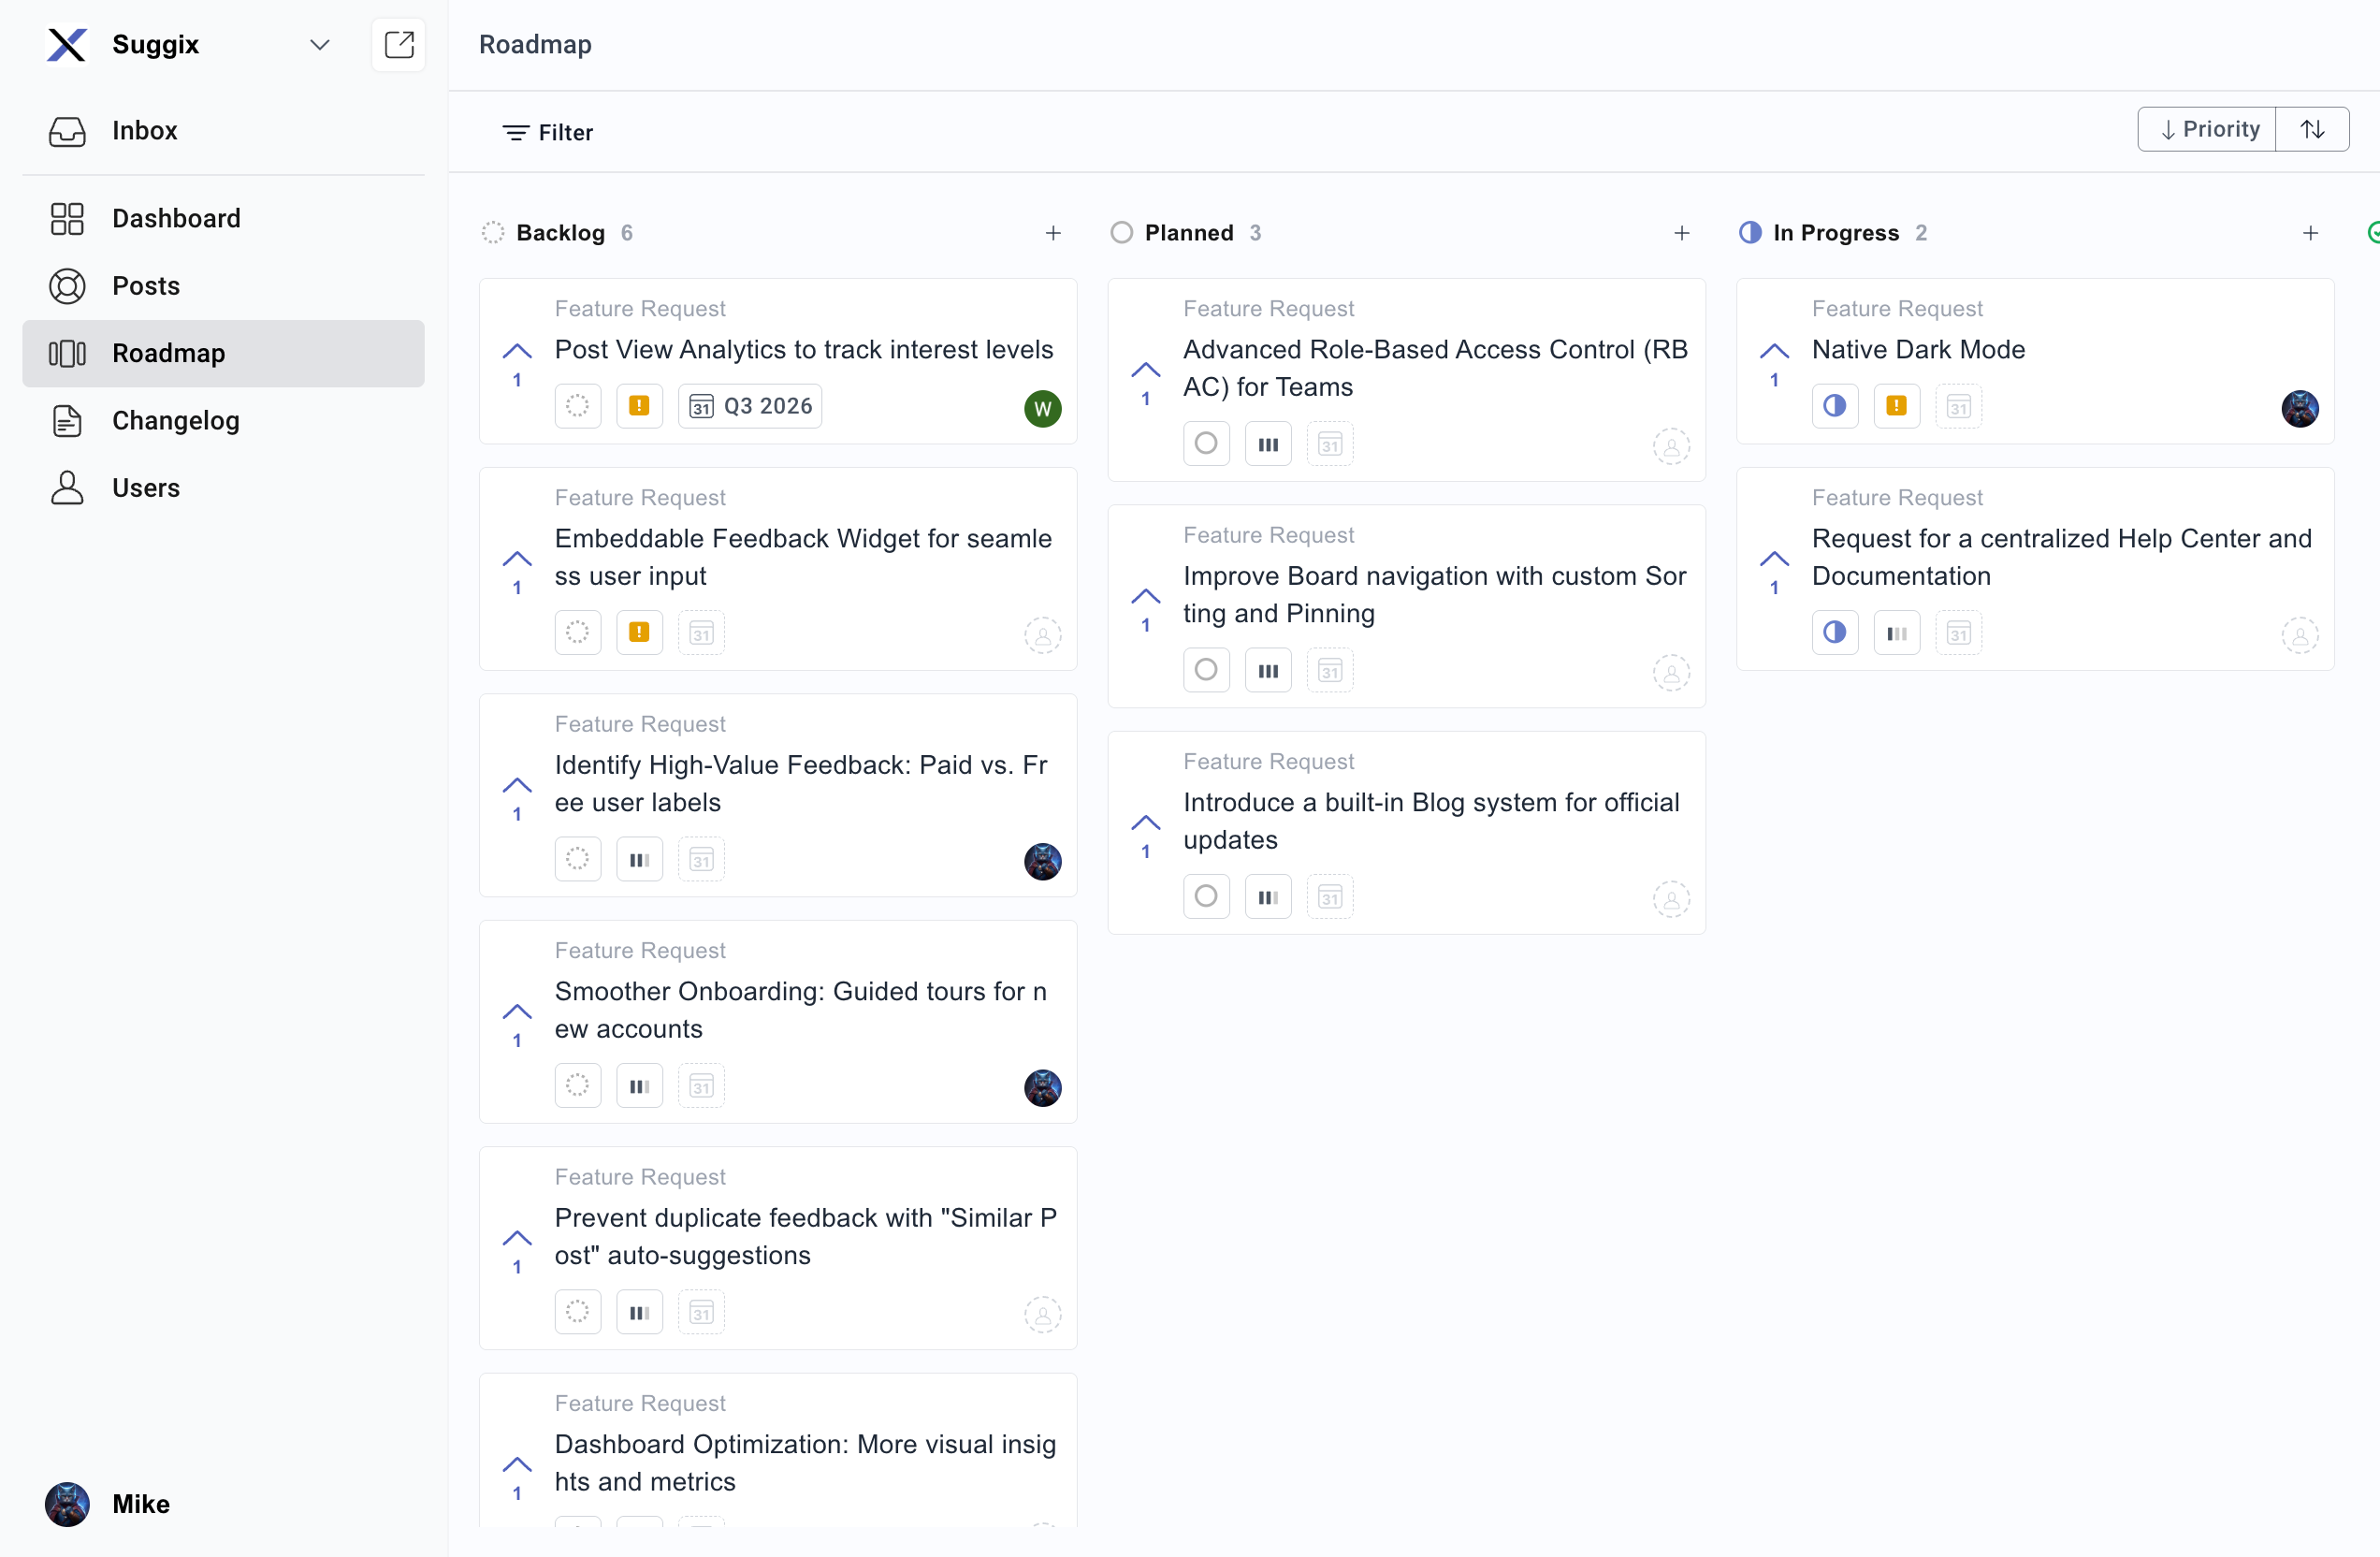Upvote the Native Dark Mode request
This screenshot has width=2380, height=1557.
(x=1774, y=352)
